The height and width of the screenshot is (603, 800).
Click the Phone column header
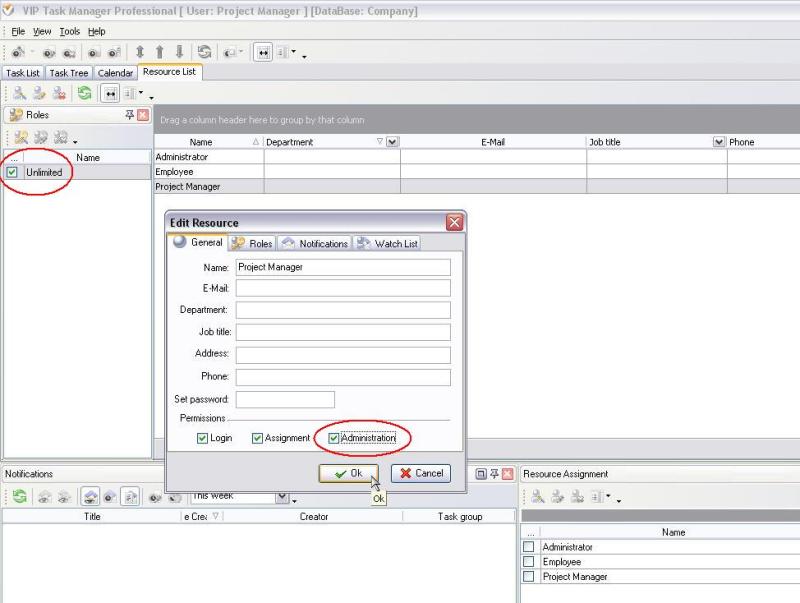pos(763,142)
